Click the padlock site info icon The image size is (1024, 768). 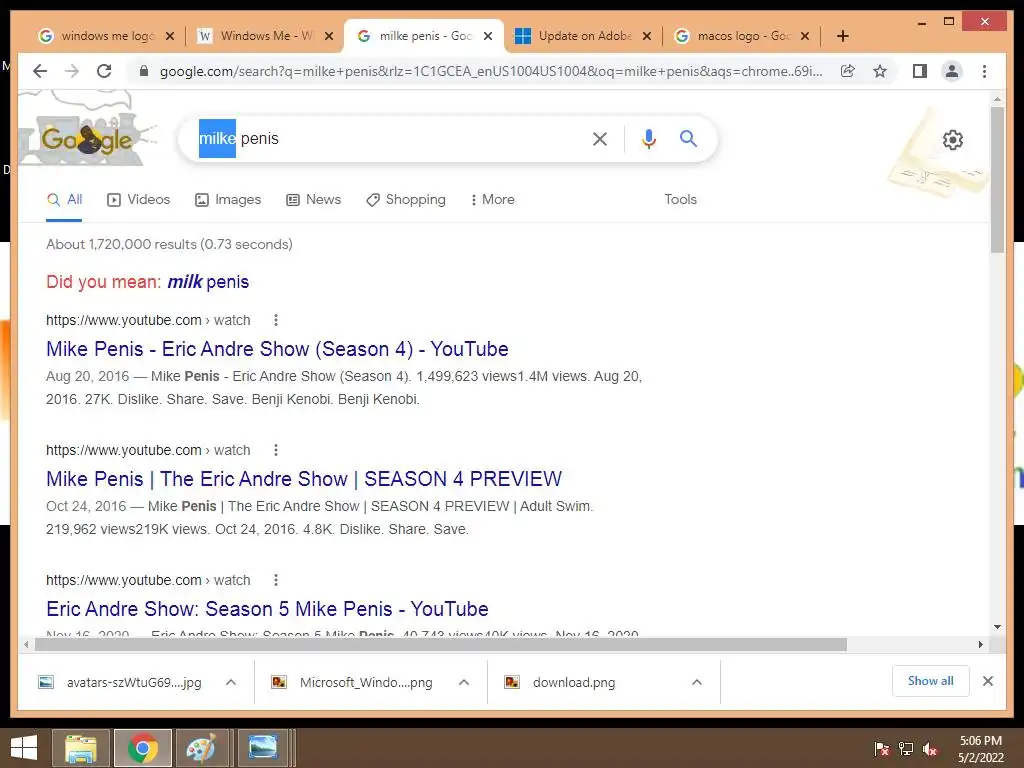click(x=144, y=71)
